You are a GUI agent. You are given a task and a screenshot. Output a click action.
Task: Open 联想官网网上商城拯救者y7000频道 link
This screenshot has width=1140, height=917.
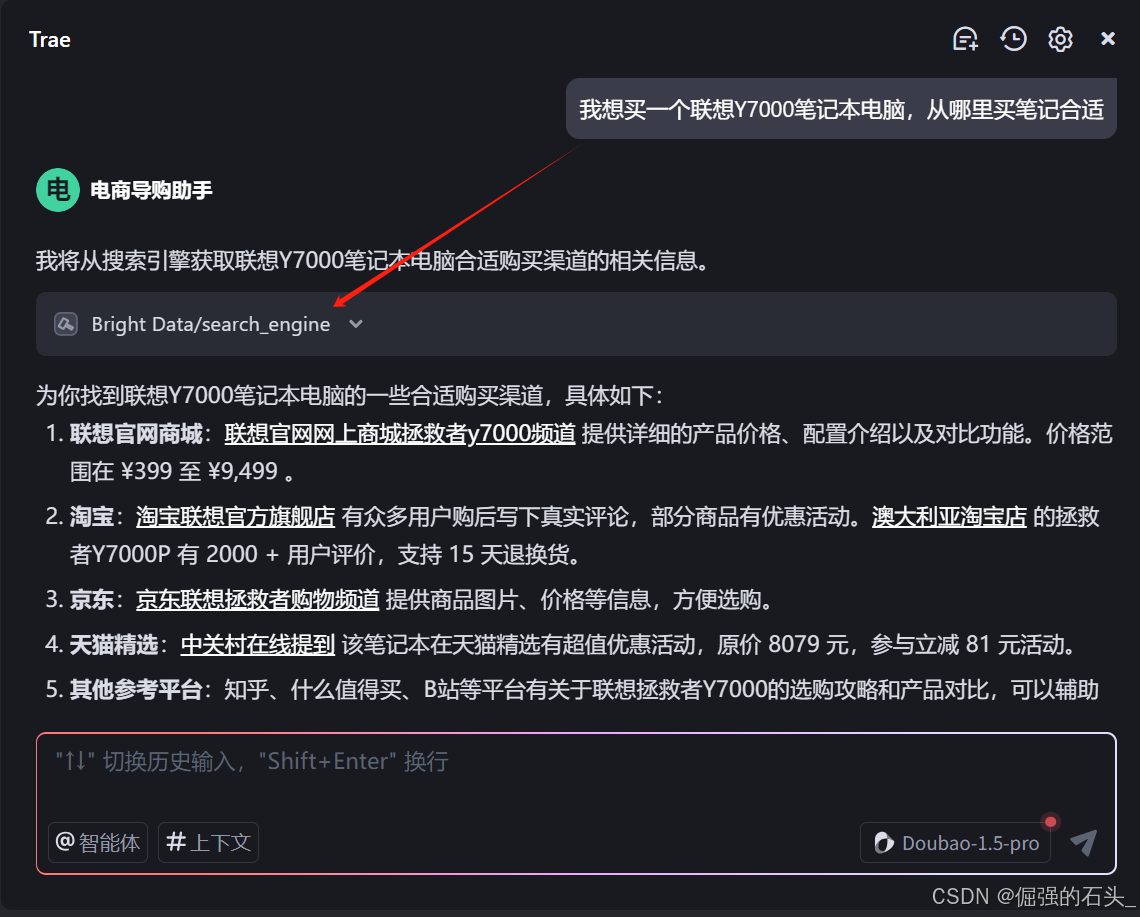click(400, 434)
